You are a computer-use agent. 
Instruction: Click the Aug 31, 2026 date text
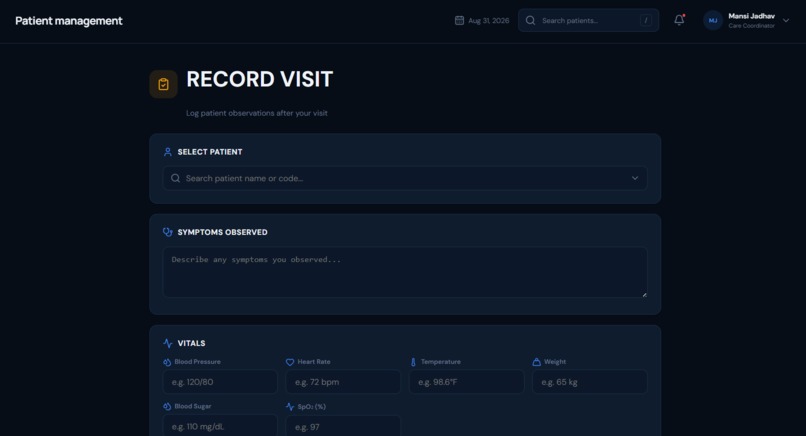488,21
